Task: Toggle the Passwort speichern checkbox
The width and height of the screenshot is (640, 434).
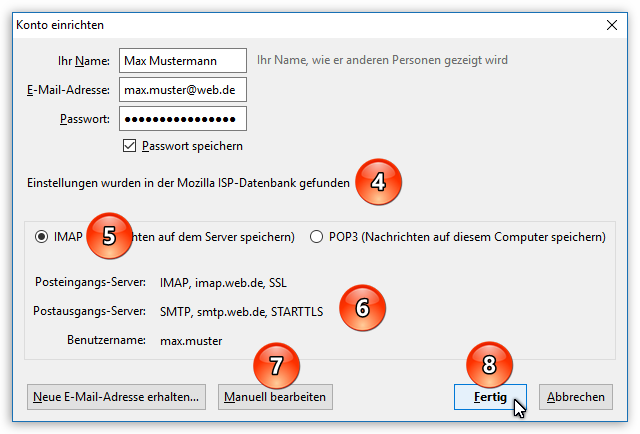Action: point(129,146)
